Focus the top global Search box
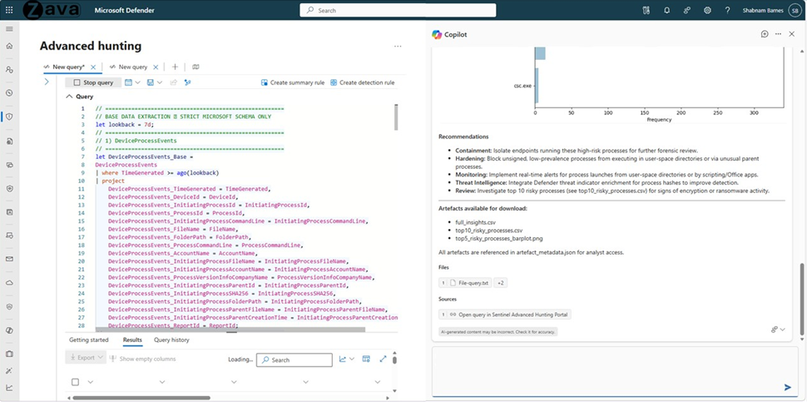The height and width of the screenshot is (402, 807). click(398, 10)
